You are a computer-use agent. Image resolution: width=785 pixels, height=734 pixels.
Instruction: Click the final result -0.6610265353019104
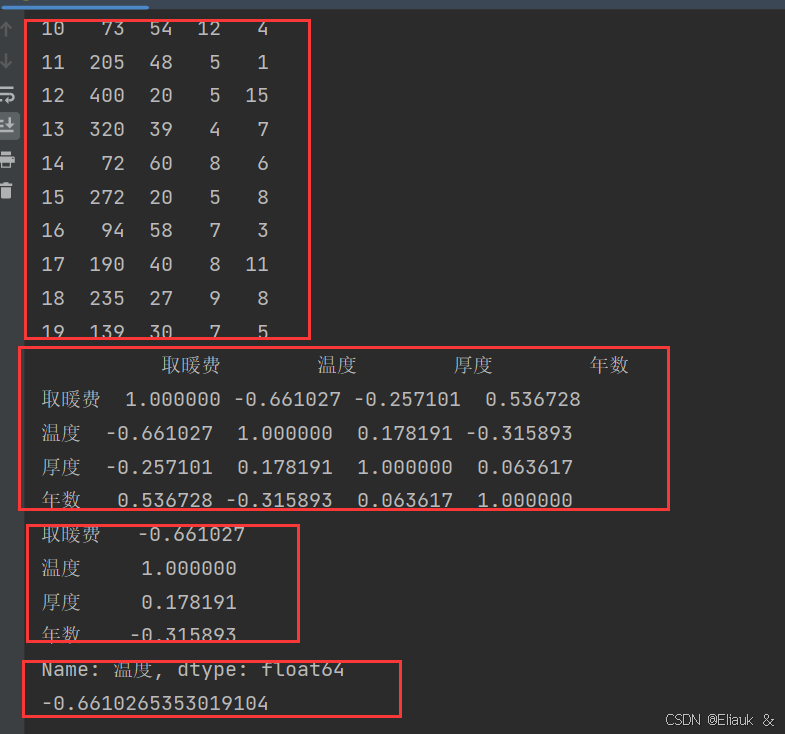[x=155, y=703]
